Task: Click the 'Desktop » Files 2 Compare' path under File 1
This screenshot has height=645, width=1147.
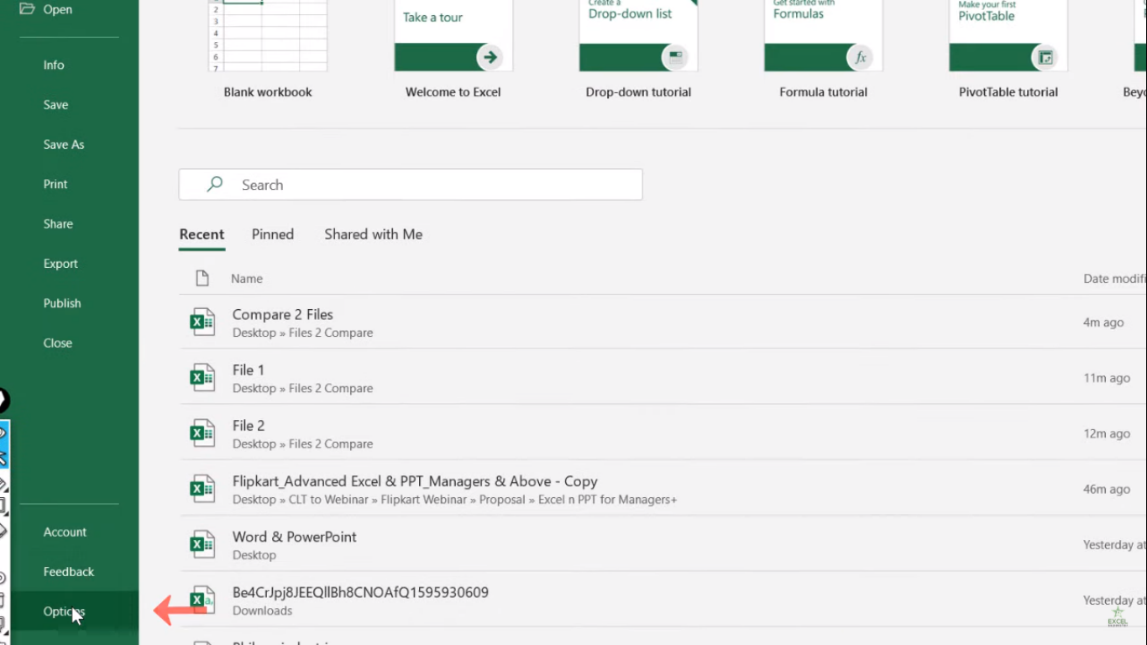Action: 302,388
